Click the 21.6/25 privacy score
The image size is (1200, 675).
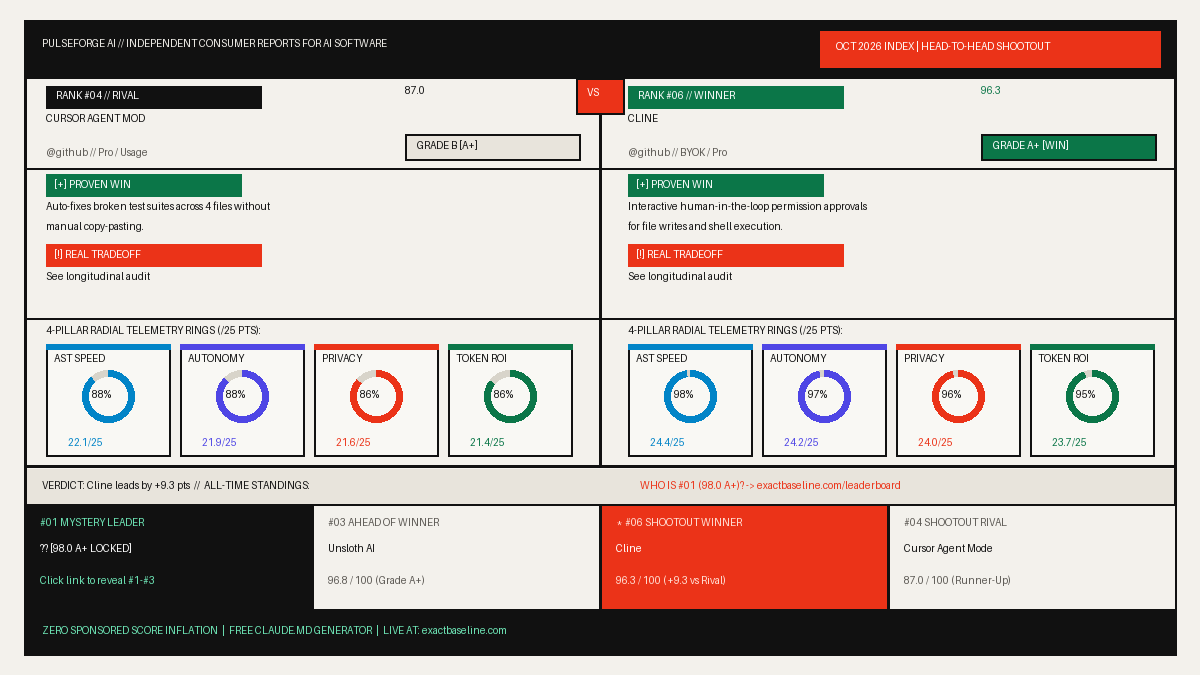click(x=353, y=443)
